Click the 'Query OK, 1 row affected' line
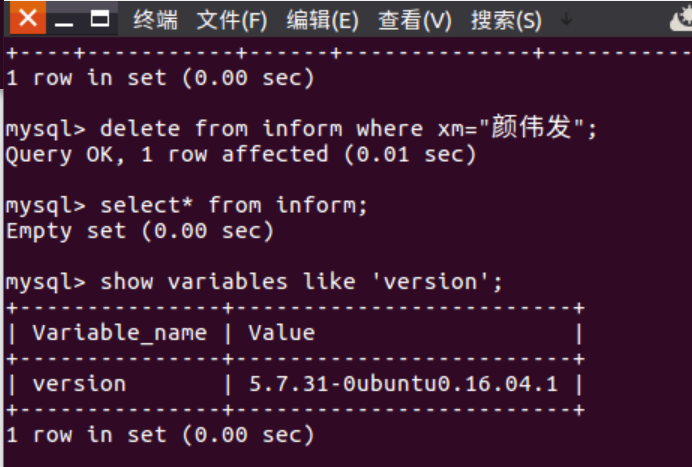This screenshot has width=692, height=467. pyautogui.click(x=241, y=154)
